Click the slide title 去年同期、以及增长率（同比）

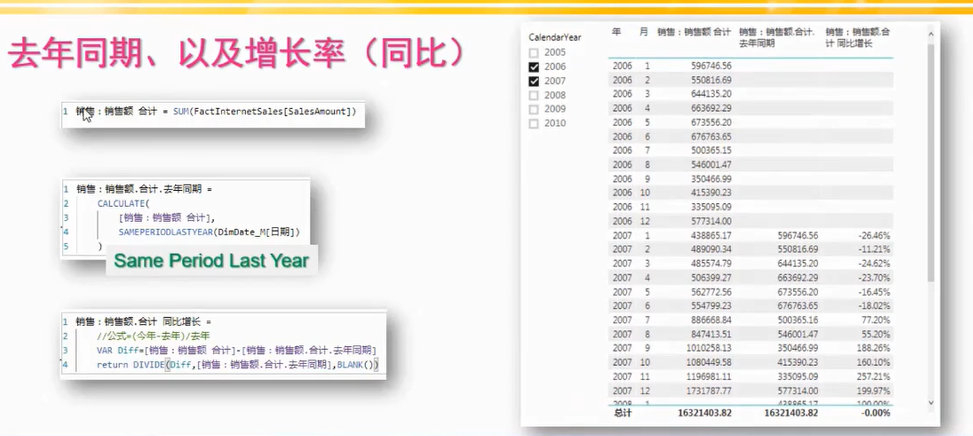coord(236,55)
